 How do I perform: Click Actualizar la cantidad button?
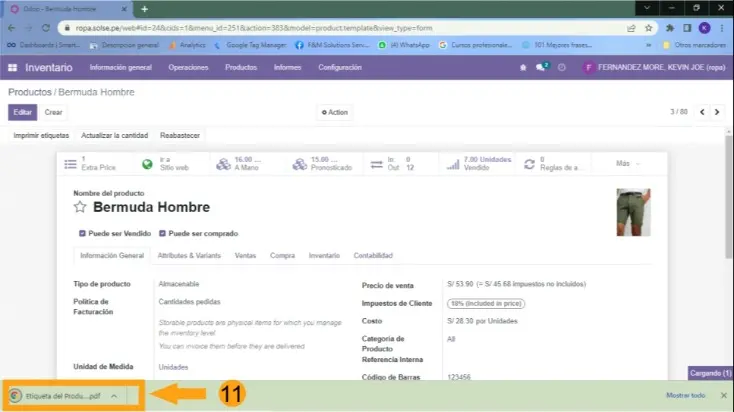click(114, 135)
